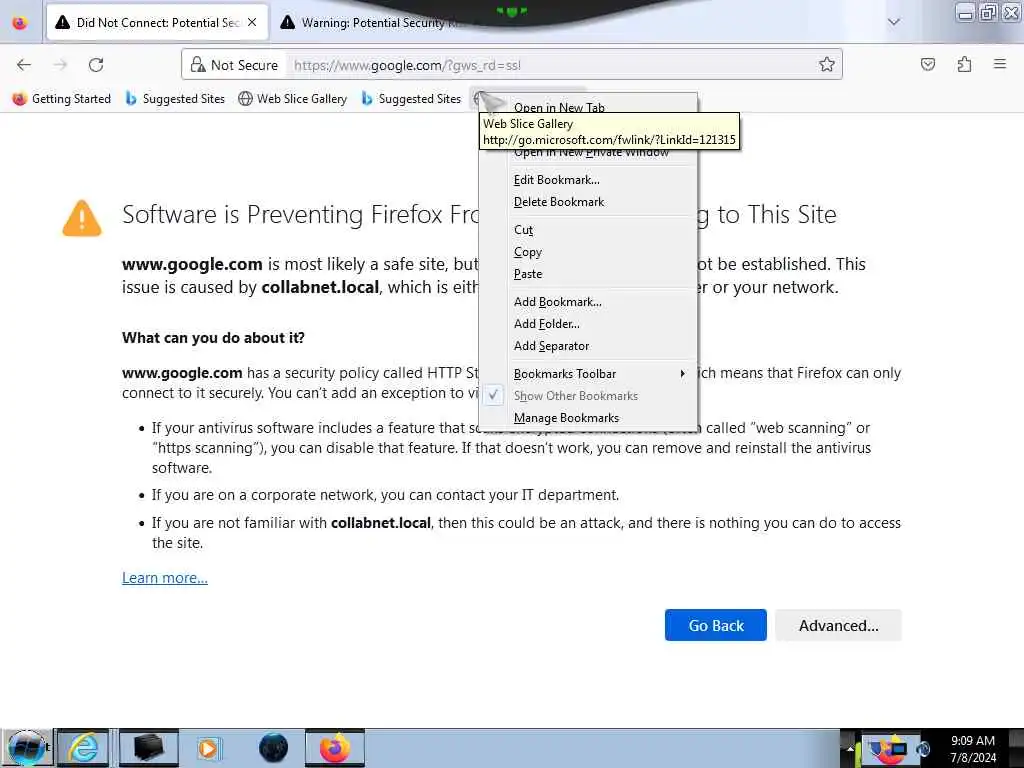Follow the 'Learn more...' link

pos(165,578)
